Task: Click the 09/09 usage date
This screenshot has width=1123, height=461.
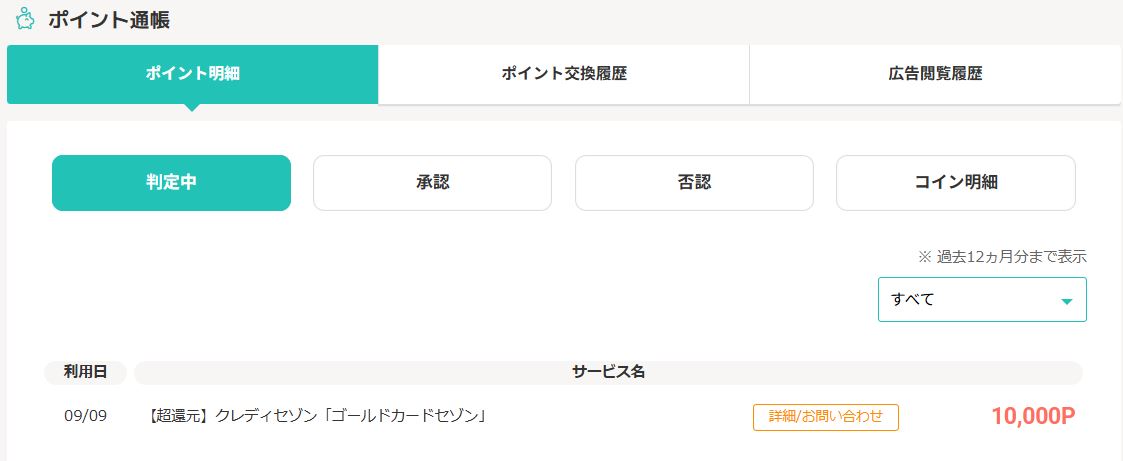Action: coord(85,416)
